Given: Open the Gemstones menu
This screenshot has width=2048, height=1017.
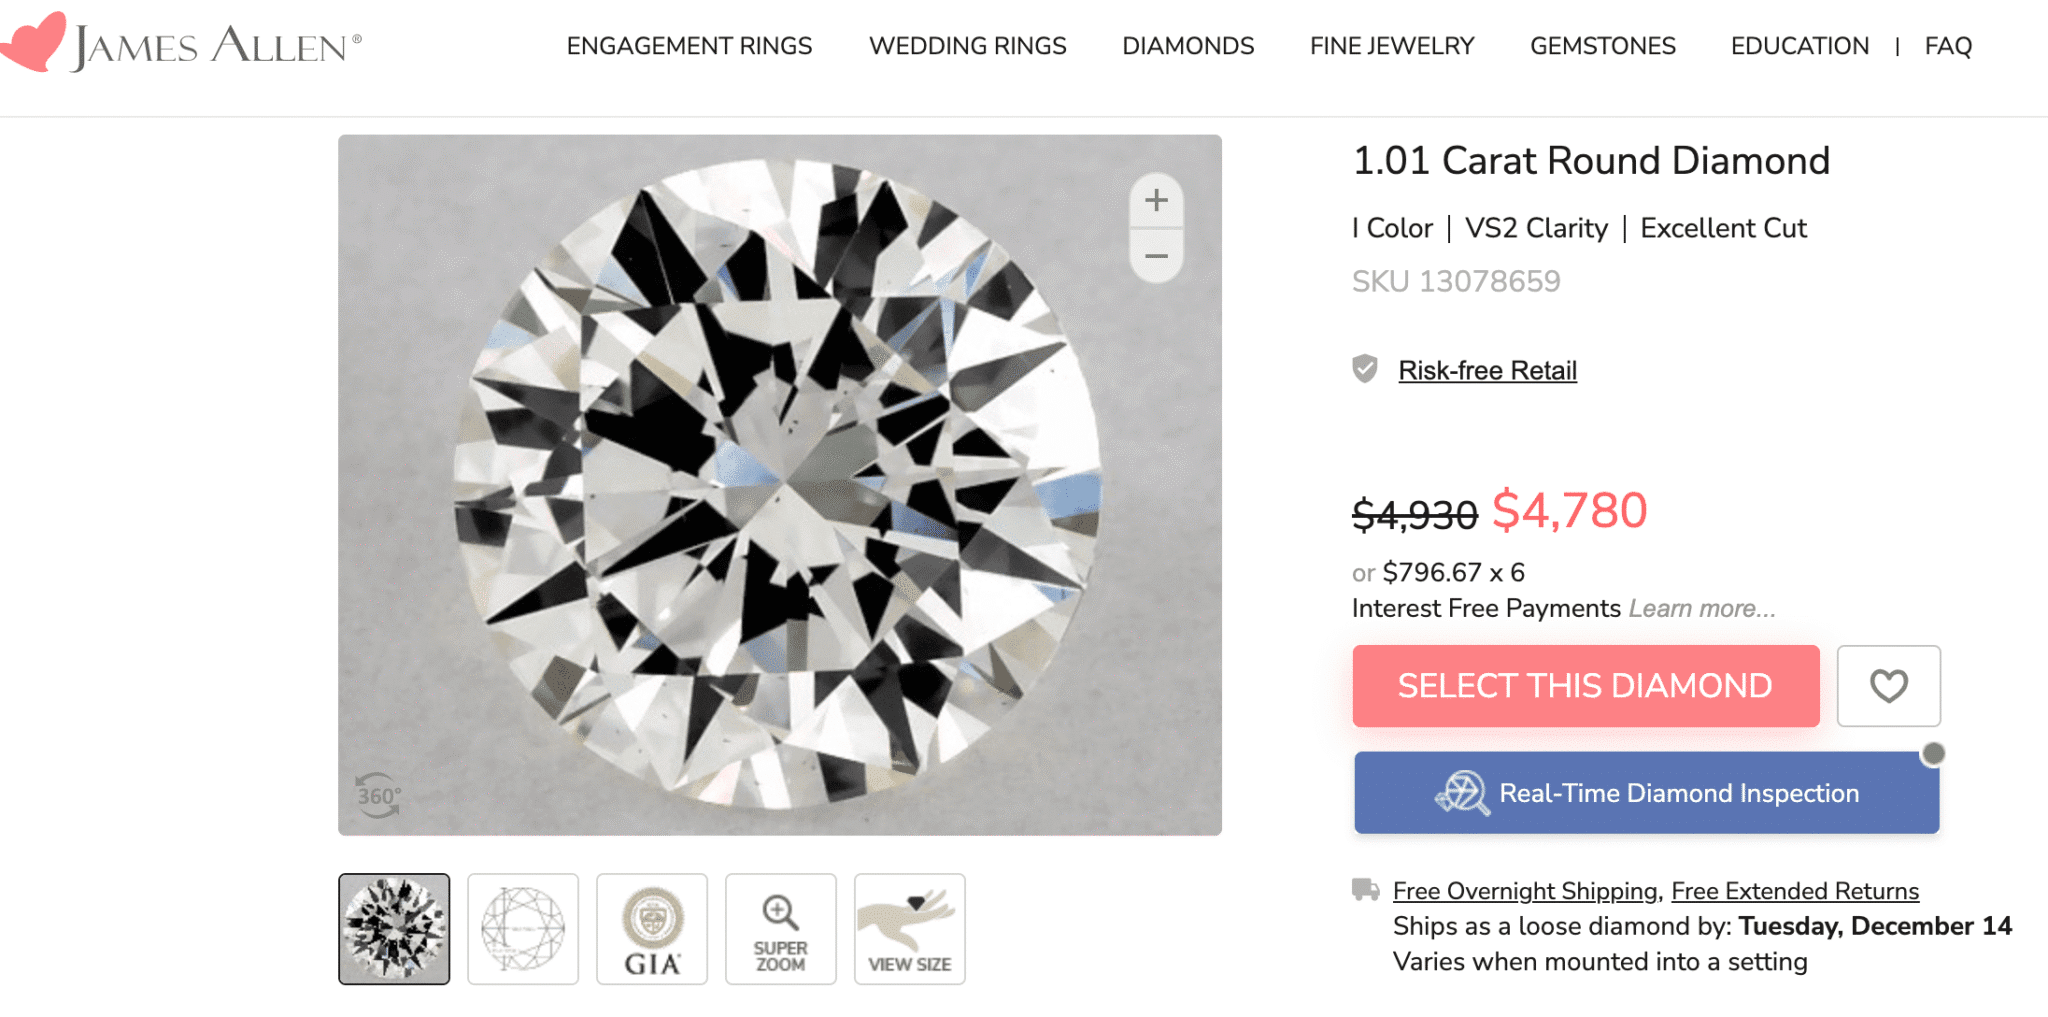Looking at the screenshot, I should click(1602, 46).
